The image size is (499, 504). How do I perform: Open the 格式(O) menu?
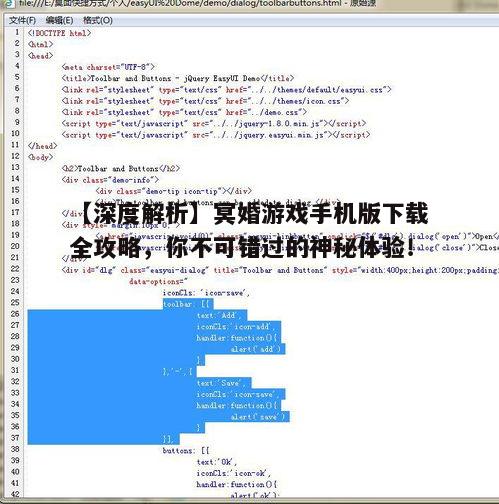(x=98, y=20)
